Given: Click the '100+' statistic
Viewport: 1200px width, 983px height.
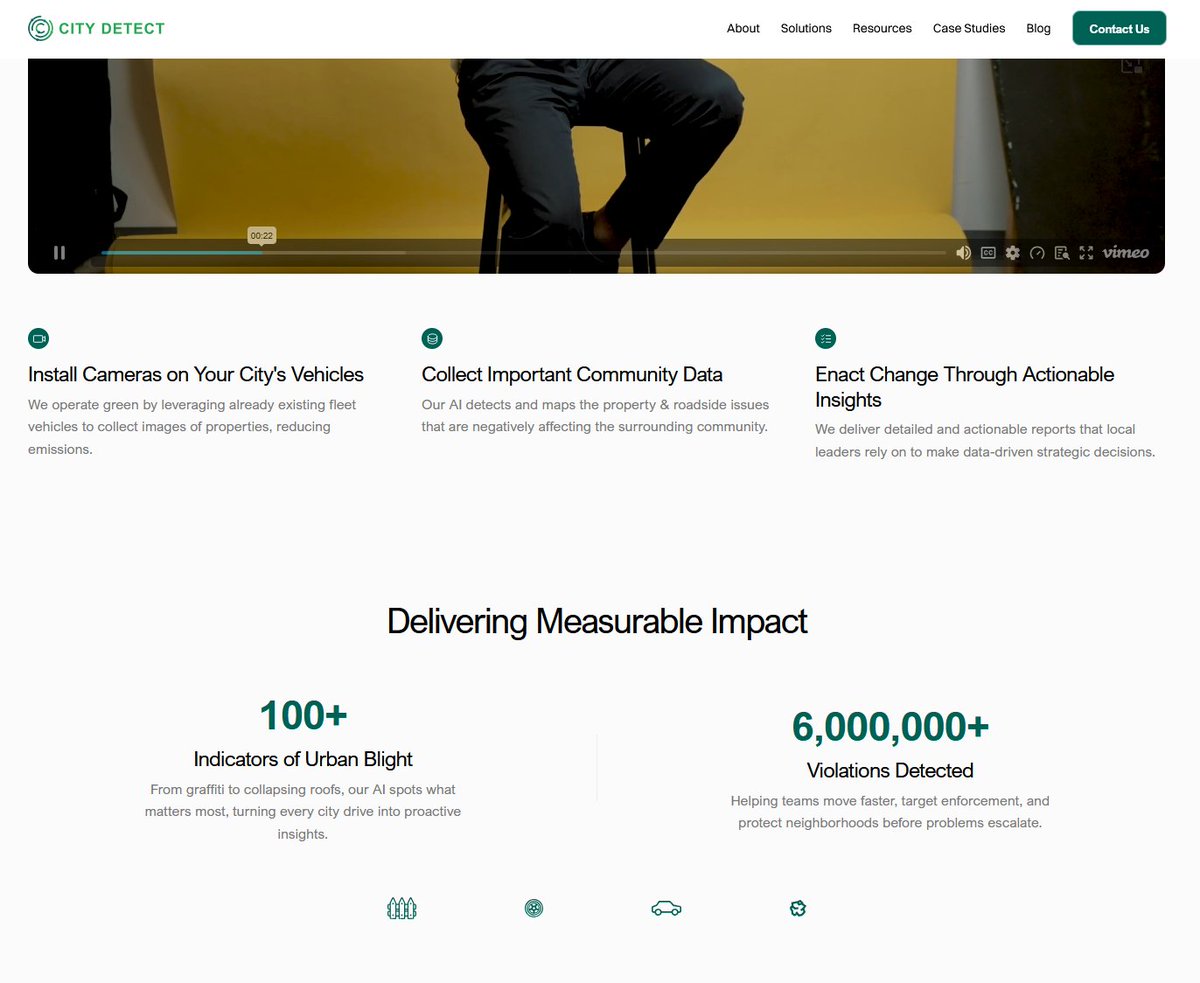Looking at the screenshot, I should pos(303,715).
